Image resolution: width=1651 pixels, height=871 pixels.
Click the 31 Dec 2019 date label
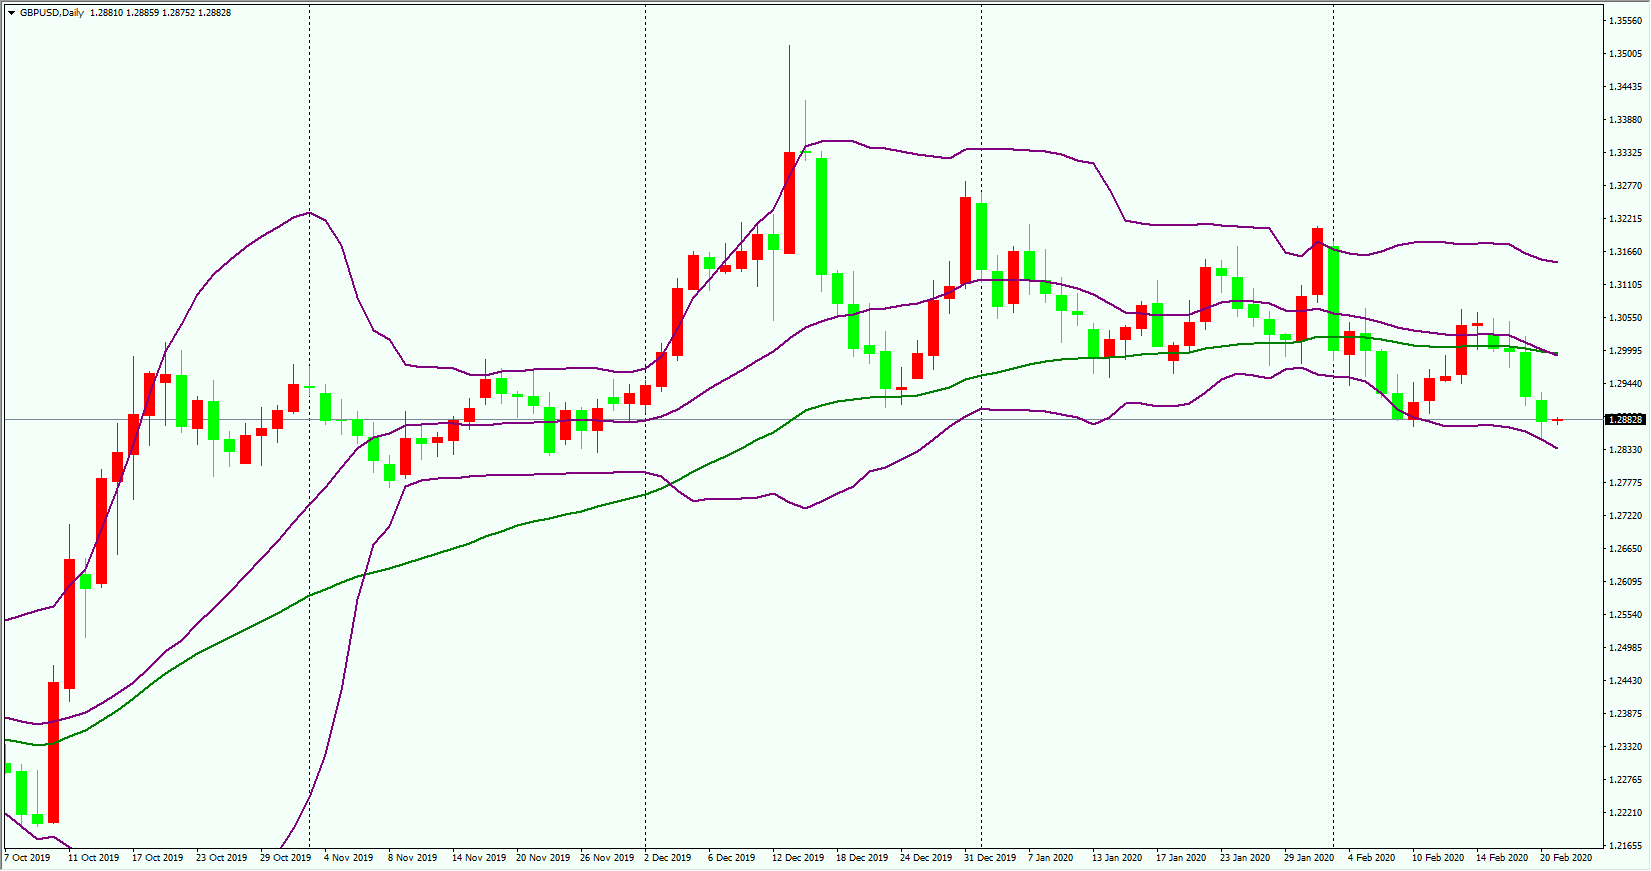[x=990, y=857]
